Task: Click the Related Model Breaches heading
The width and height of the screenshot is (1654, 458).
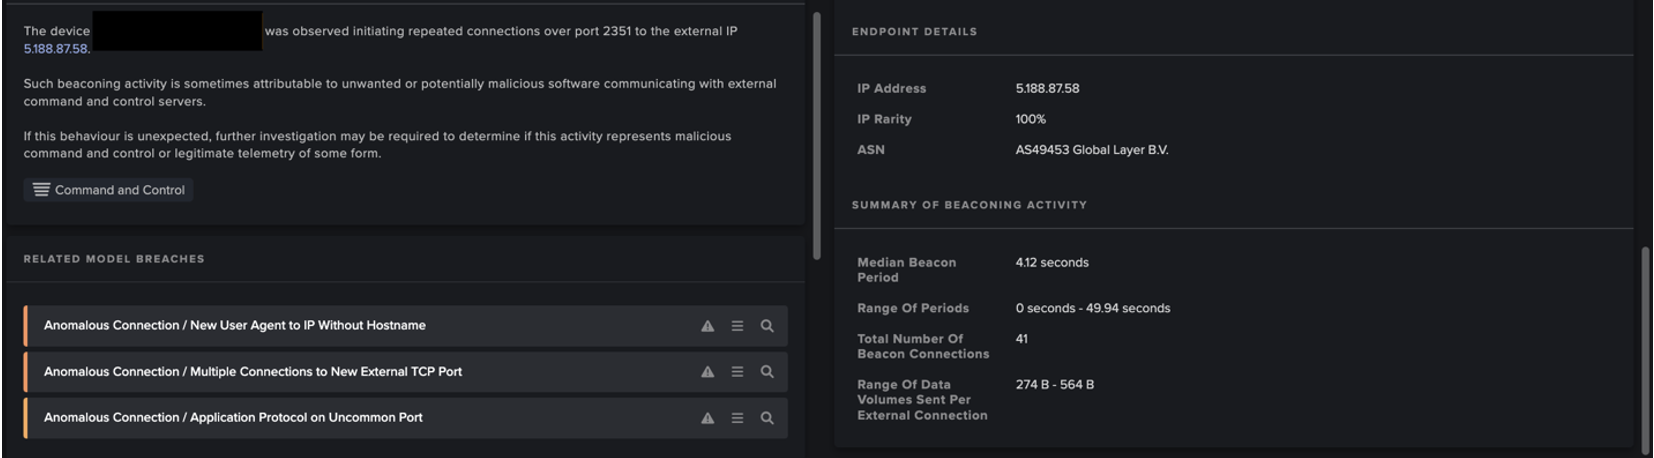Action: coord(114,259)
